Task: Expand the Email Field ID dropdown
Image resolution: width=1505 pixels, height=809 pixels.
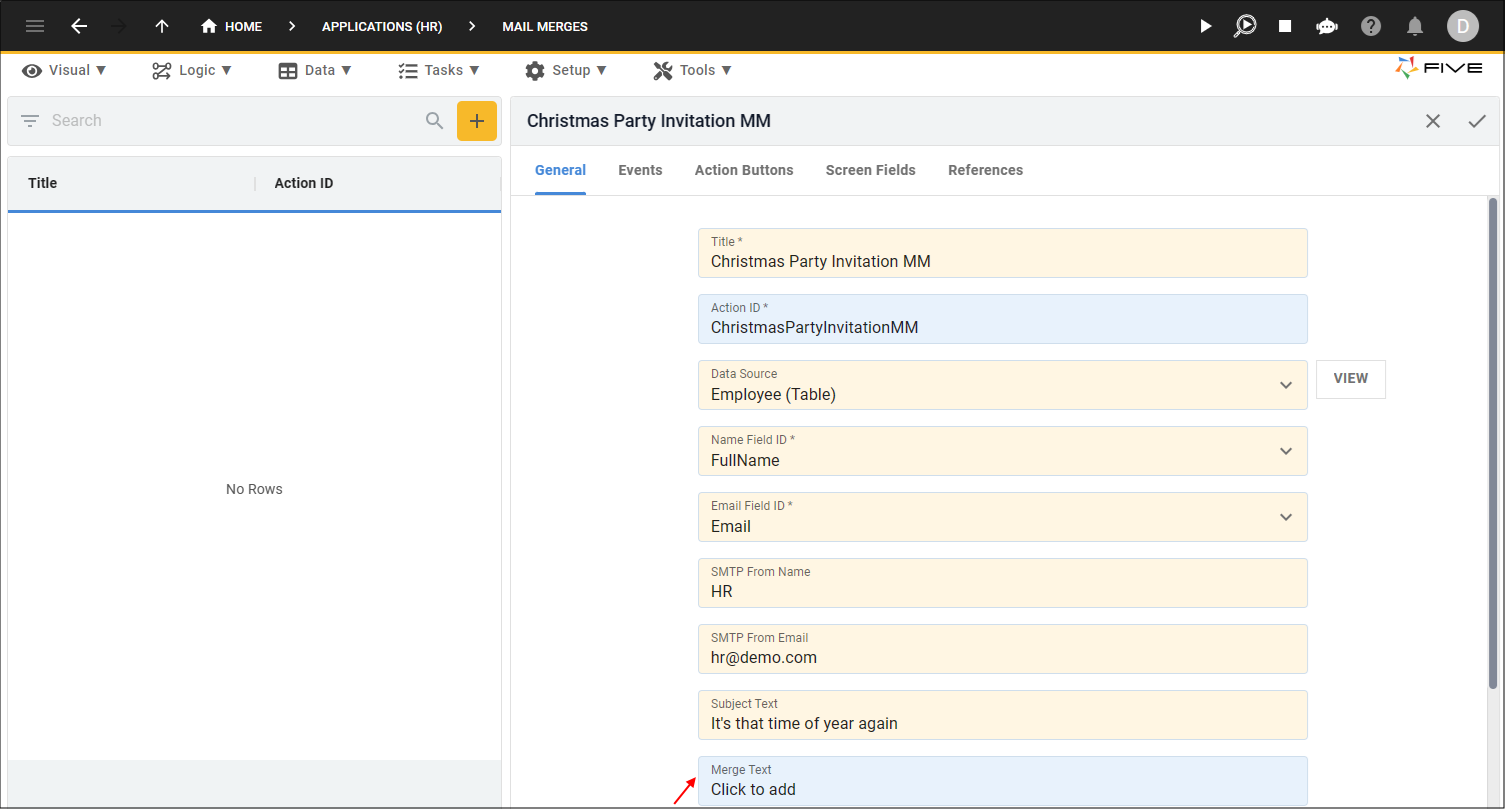Action: tap(1286, 517)
